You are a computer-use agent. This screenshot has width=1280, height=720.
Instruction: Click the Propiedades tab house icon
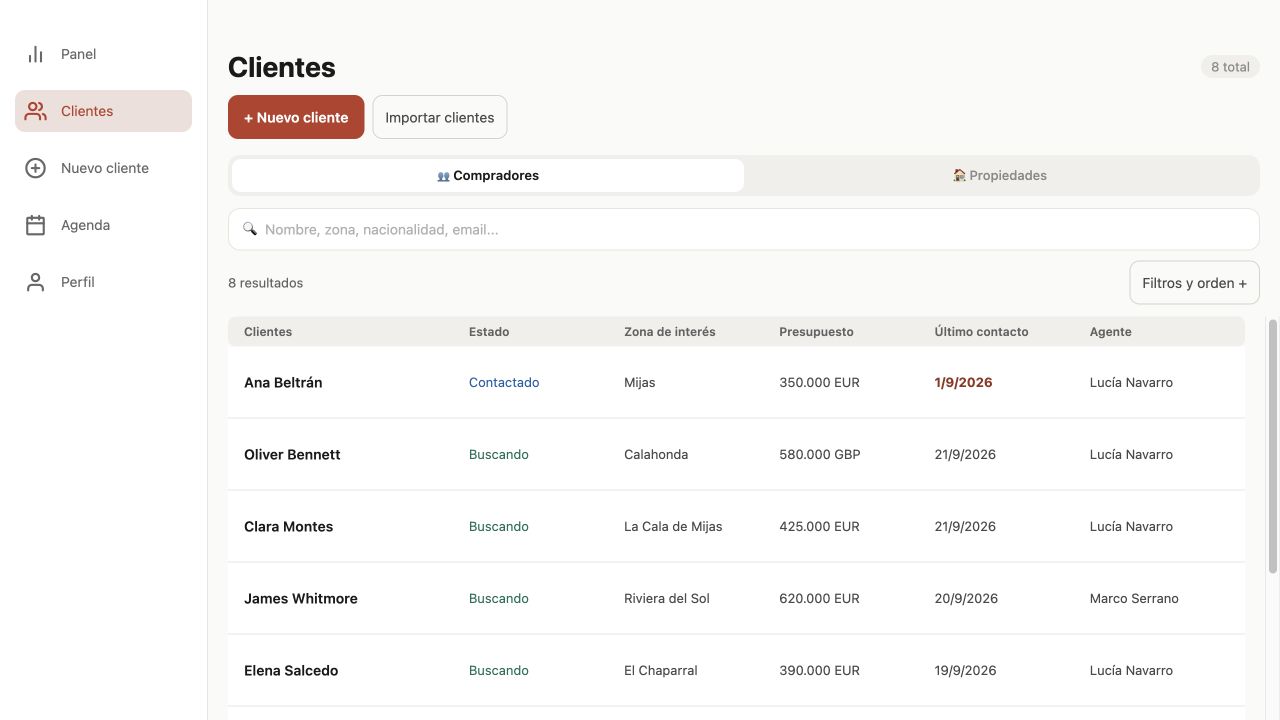pyautogui.click(x=959, y=176)
